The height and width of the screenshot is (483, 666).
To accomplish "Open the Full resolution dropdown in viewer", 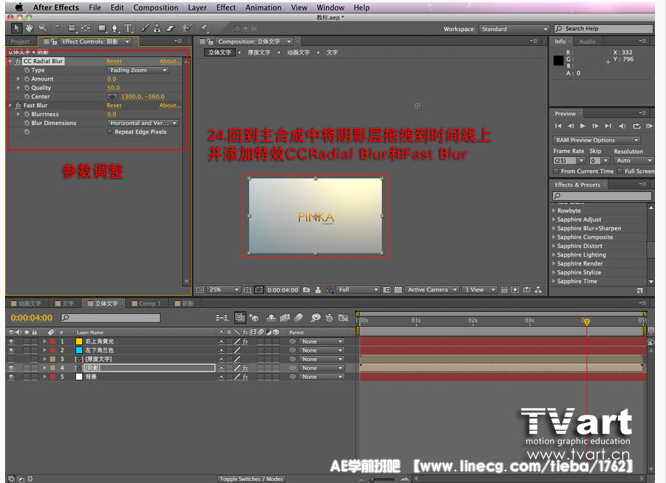I will [358, 290].
